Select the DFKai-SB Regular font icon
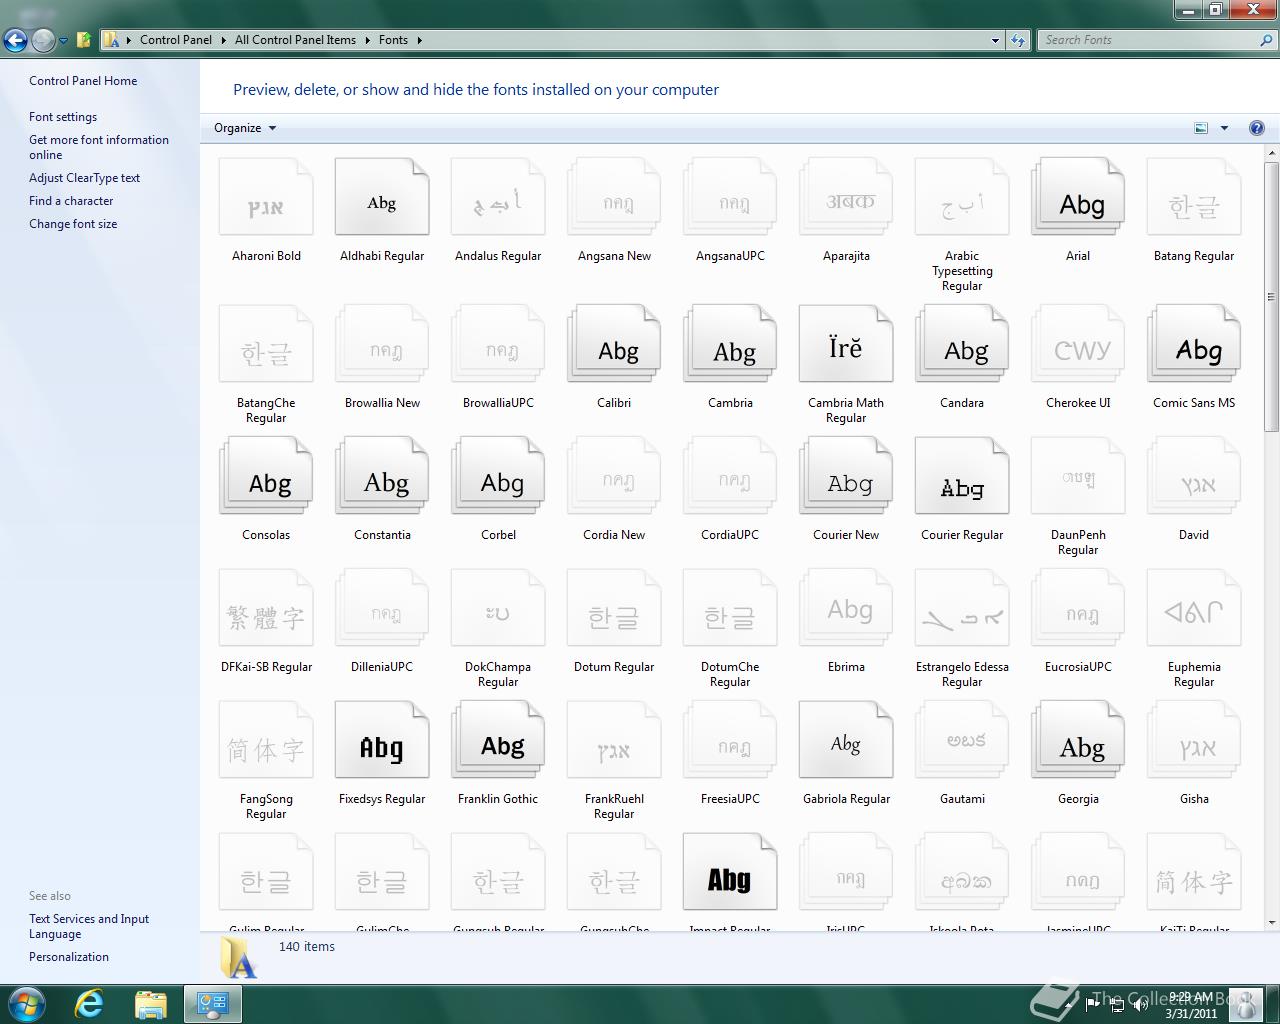The height and width of the screenshot is (1024, 1280). coord(266,609)
